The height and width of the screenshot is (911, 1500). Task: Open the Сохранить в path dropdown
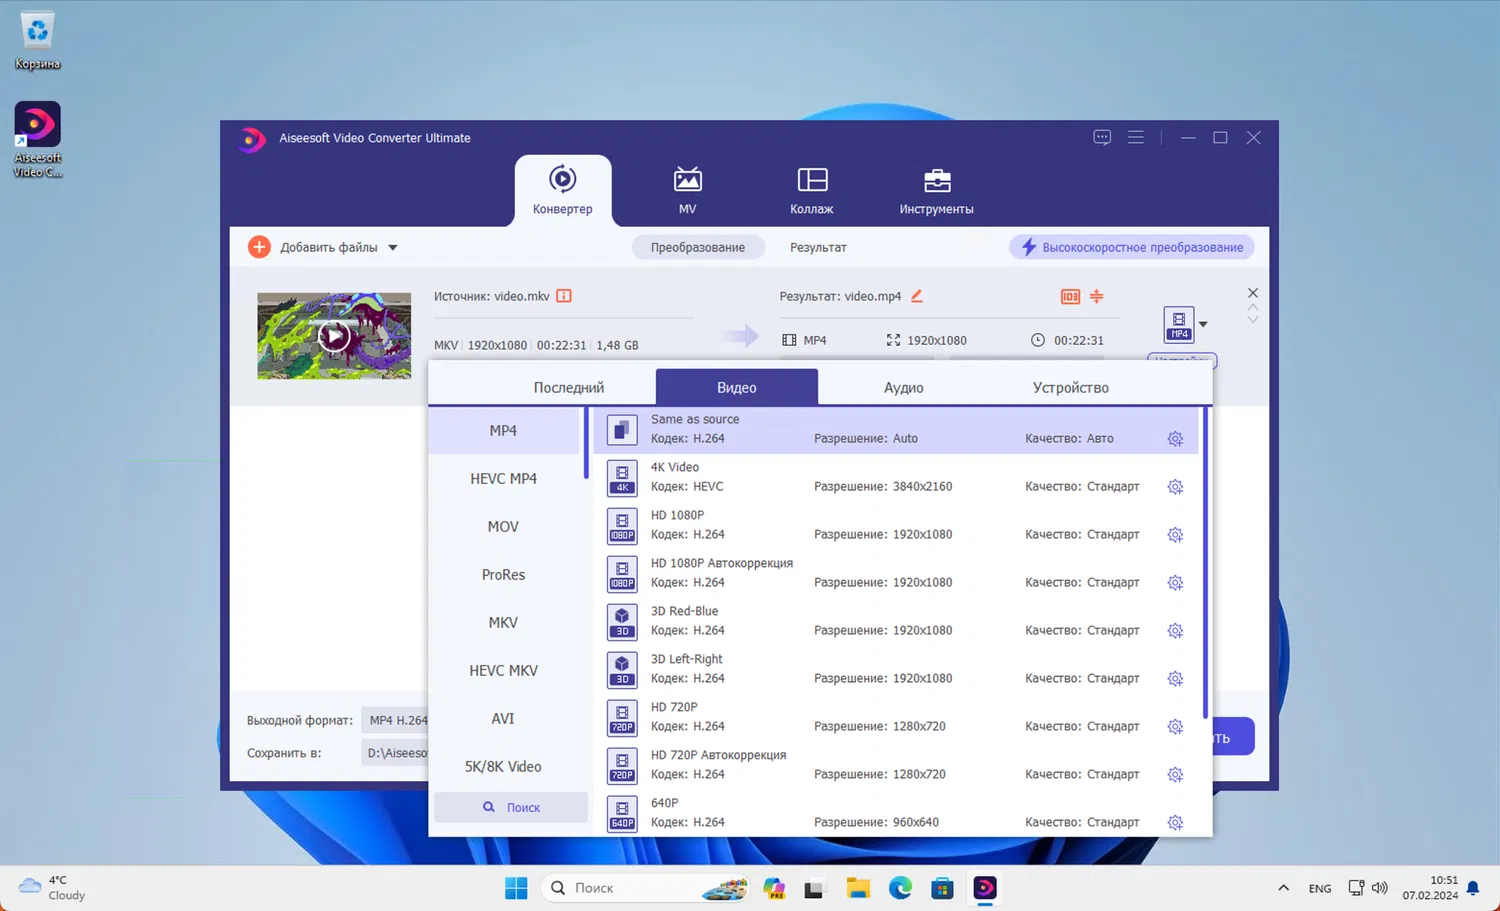click(394, 753)
